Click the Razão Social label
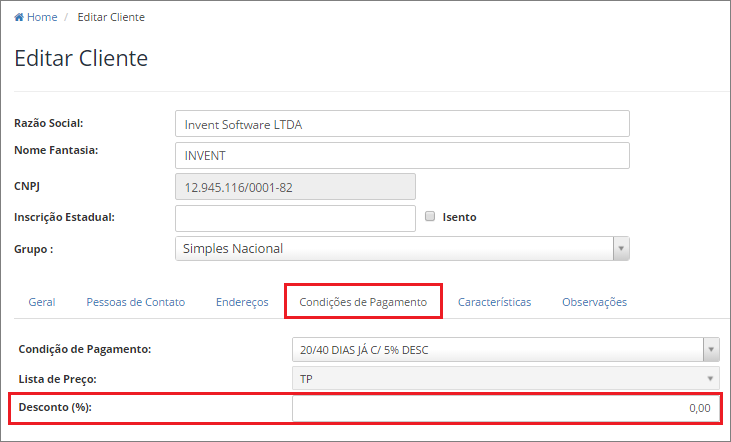The height and width of the screenshot is (442, 731). tap(48, 123)
